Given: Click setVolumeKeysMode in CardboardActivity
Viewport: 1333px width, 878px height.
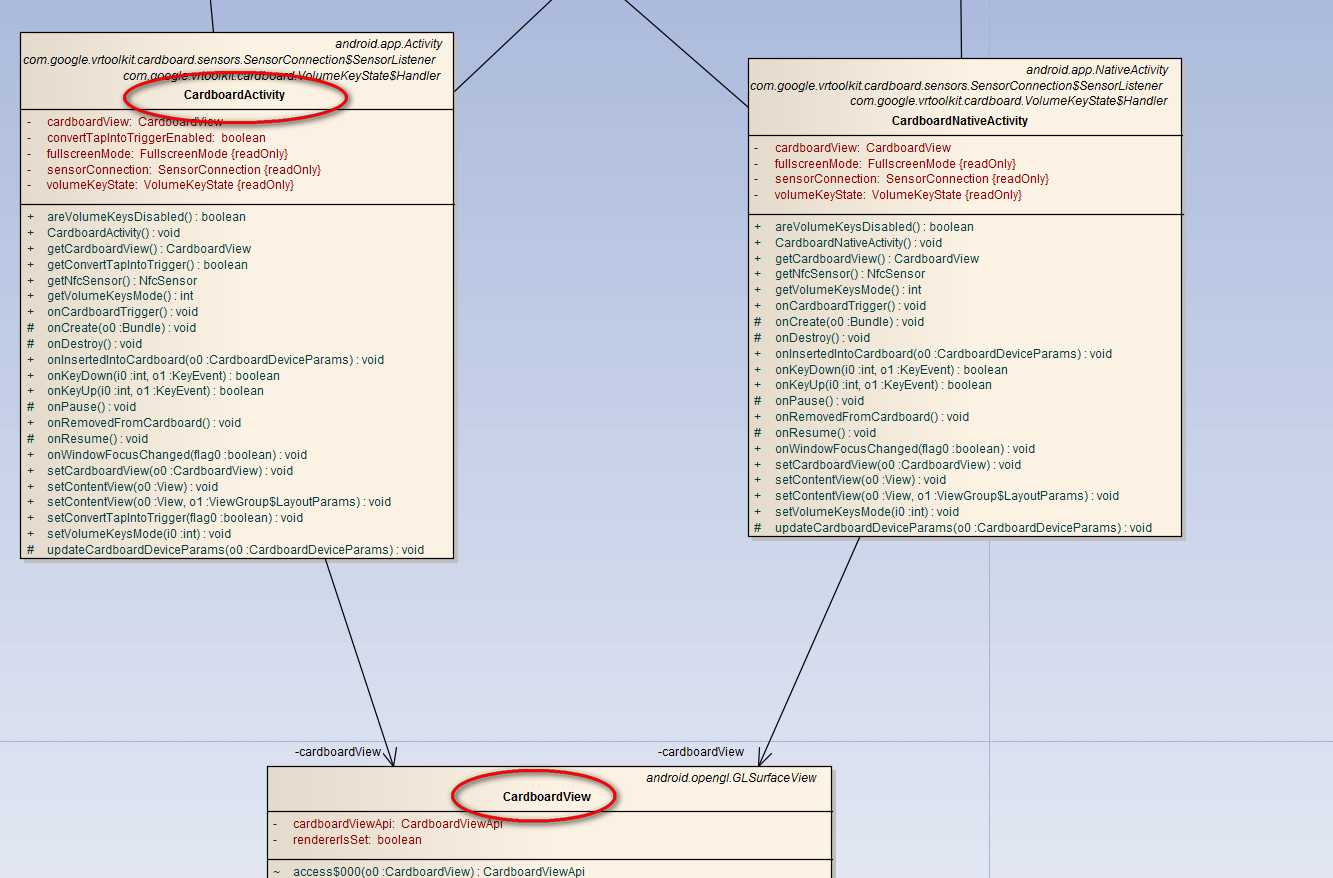Looking at the screenshot, I should tap(139, 534).
